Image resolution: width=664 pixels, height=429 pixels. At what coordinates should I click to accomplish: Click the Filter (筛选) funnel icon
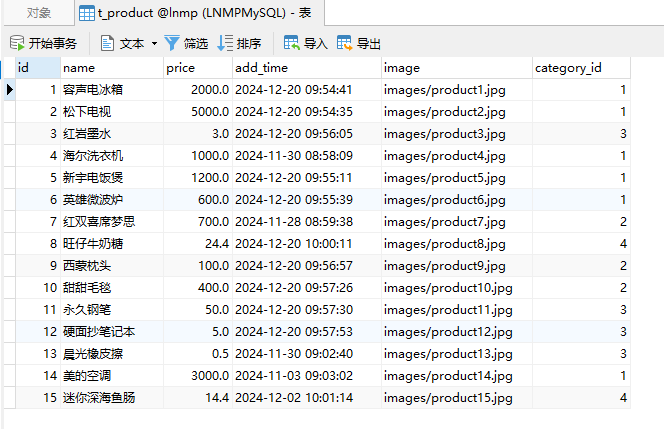(172, 43)
